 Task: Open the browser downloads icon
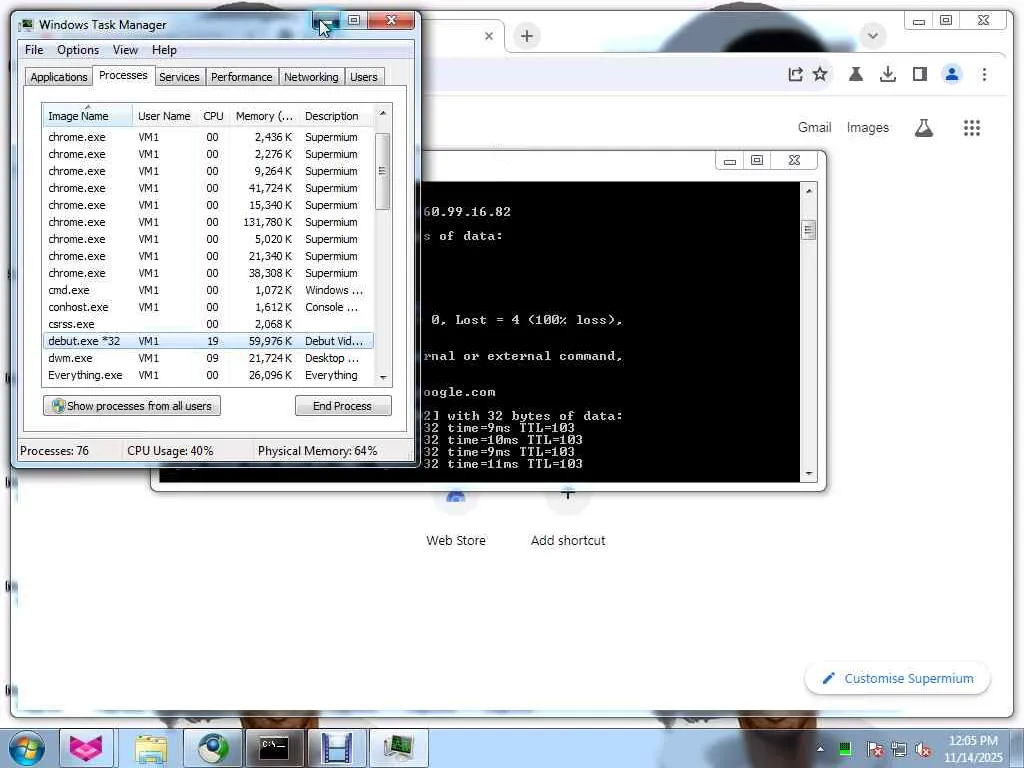pyautogui.click(x=888, y=74)
